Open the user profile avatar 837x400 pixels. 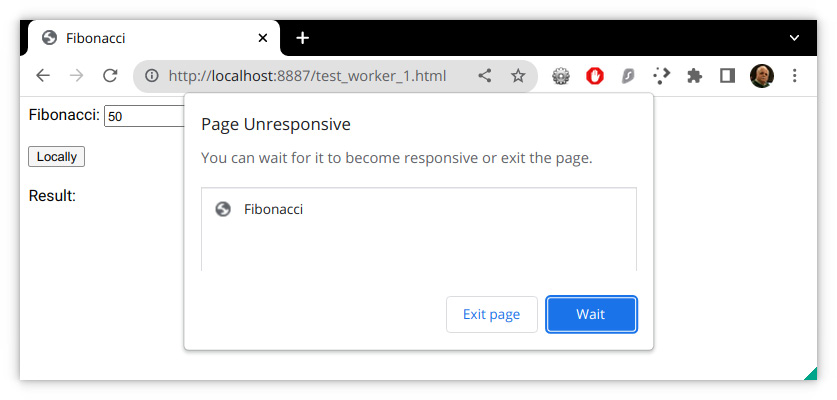click(x=762, y=76)
